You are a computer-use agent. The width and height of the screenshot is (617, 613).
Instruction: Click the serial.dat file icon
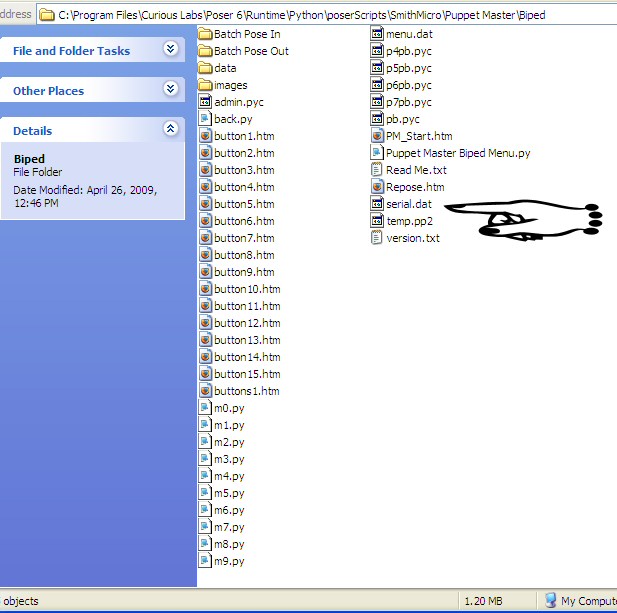(x=377, y=204)
